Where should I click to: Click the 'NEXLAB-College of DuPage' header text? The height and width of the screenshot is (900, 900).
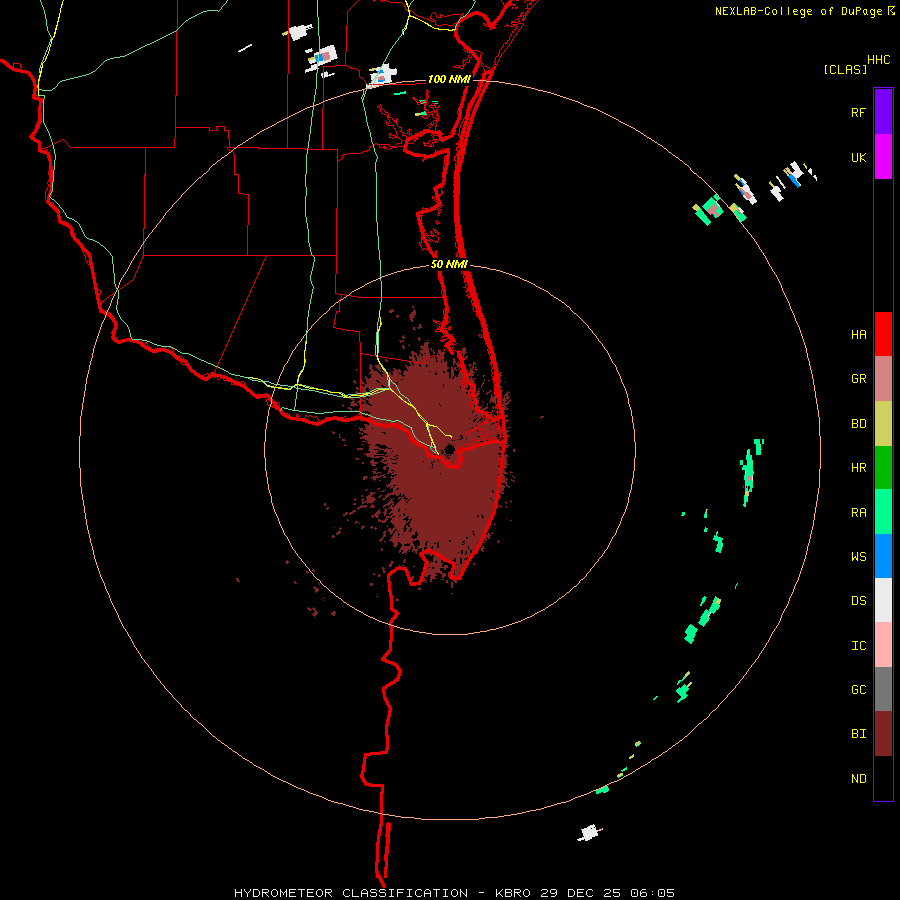pyautogui.click(x=798, y=11)
